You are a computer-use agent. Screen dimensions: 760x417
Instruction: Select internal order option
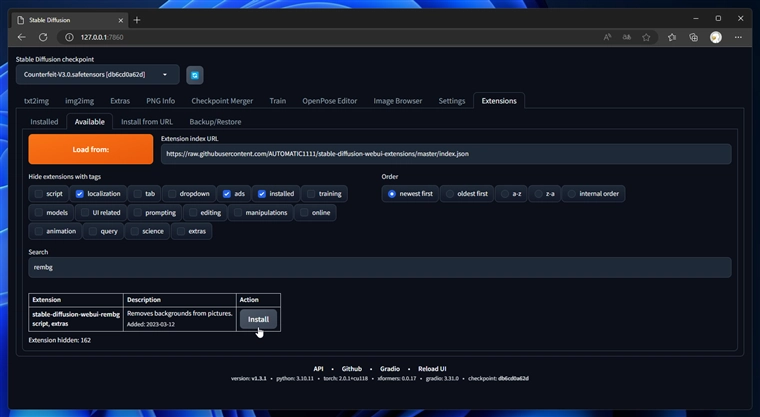click(571, 194)
